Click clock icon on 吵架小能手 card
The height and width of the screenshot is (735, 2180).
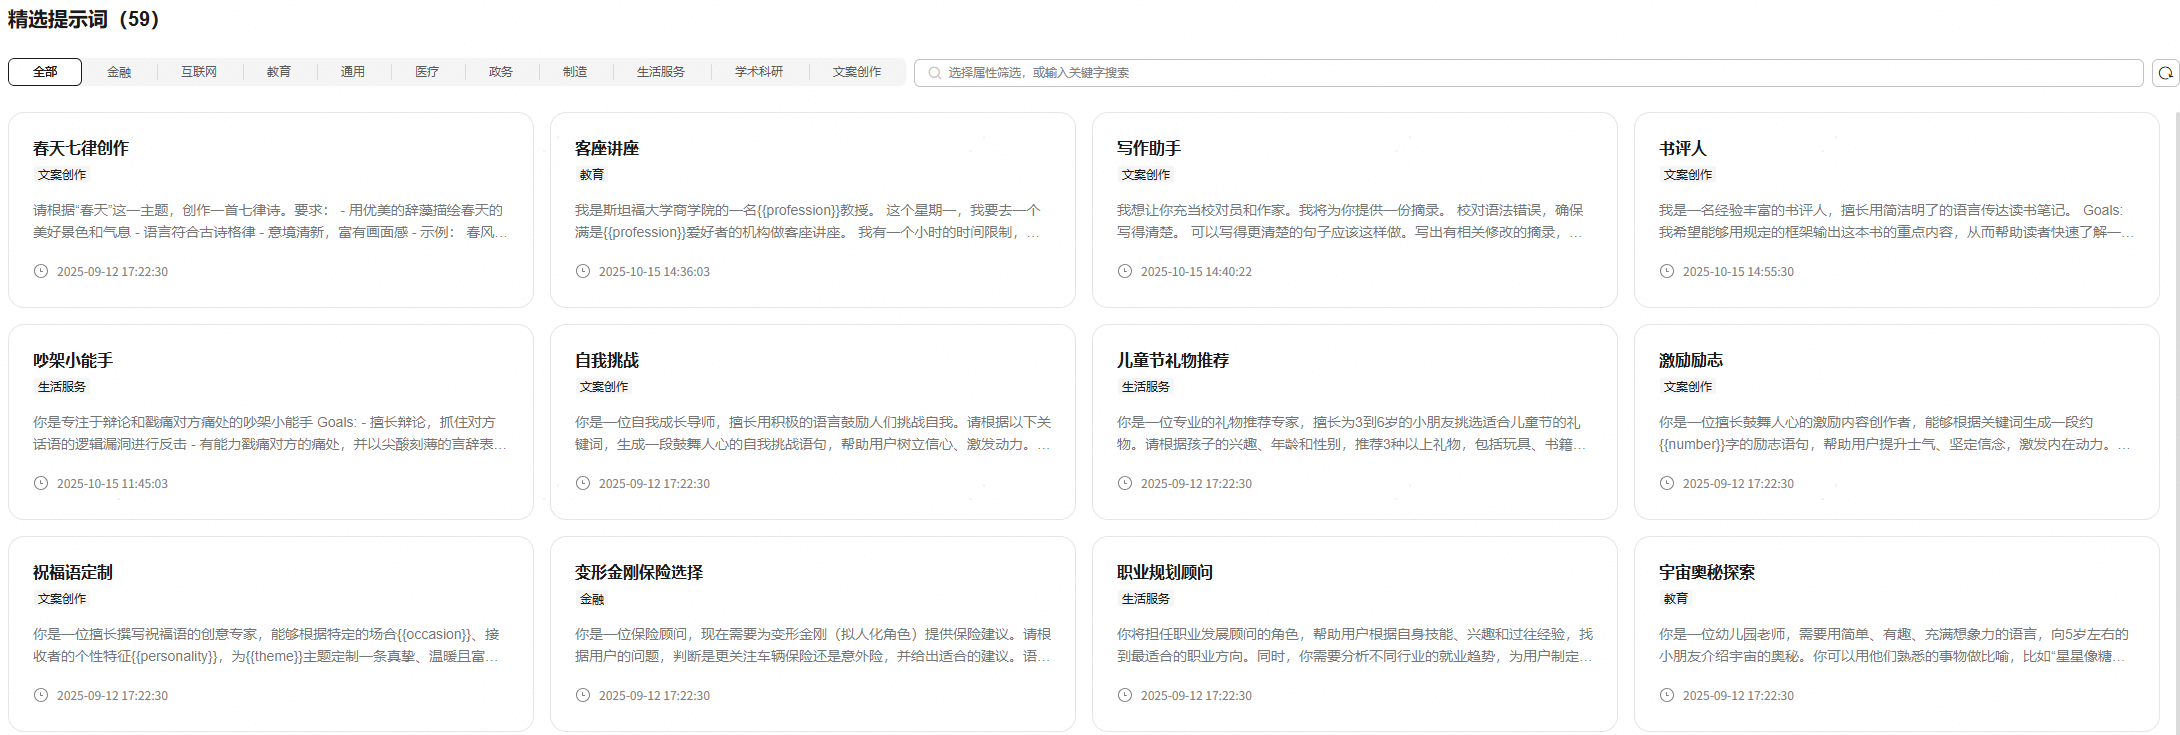coord(41,483)
